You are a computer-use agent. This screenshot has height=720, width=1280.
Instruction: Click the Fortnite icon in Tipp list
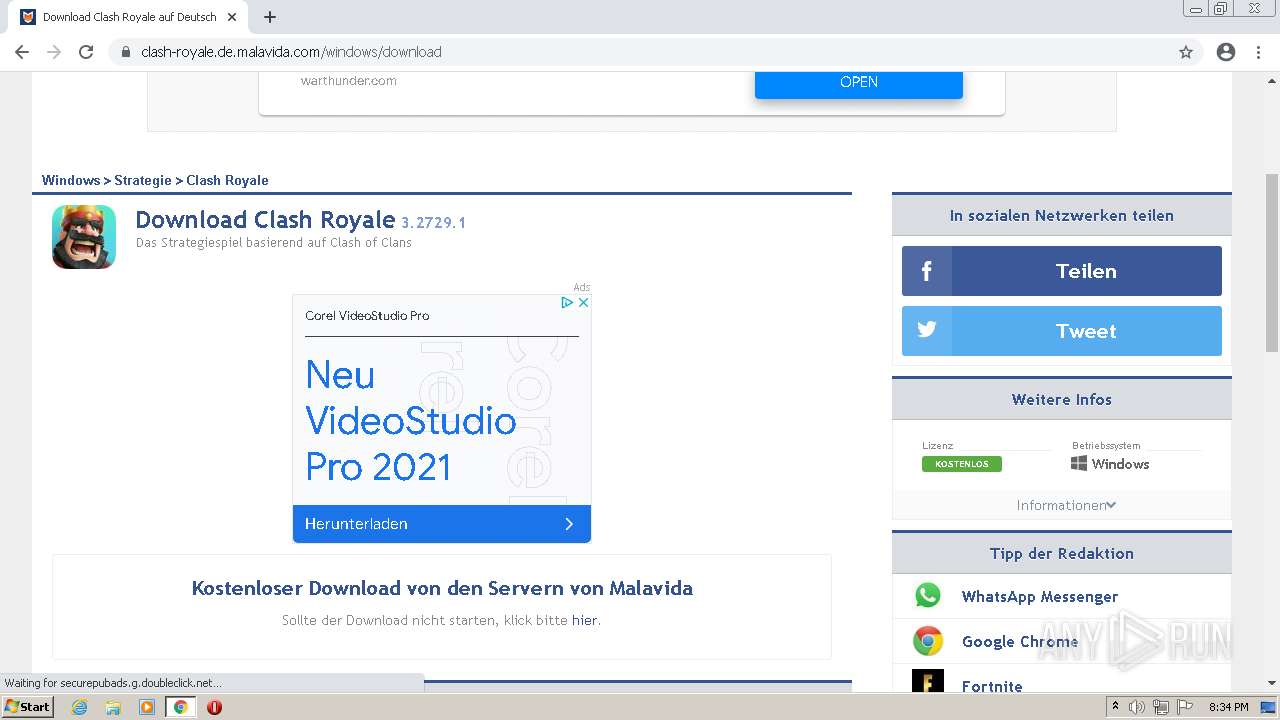(x=928, y=682)
